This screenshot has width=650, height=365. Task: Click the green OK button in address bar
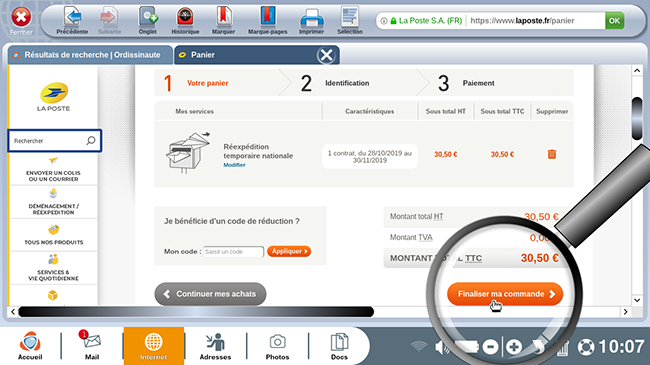pyautogui.click(x=614, y=20)
